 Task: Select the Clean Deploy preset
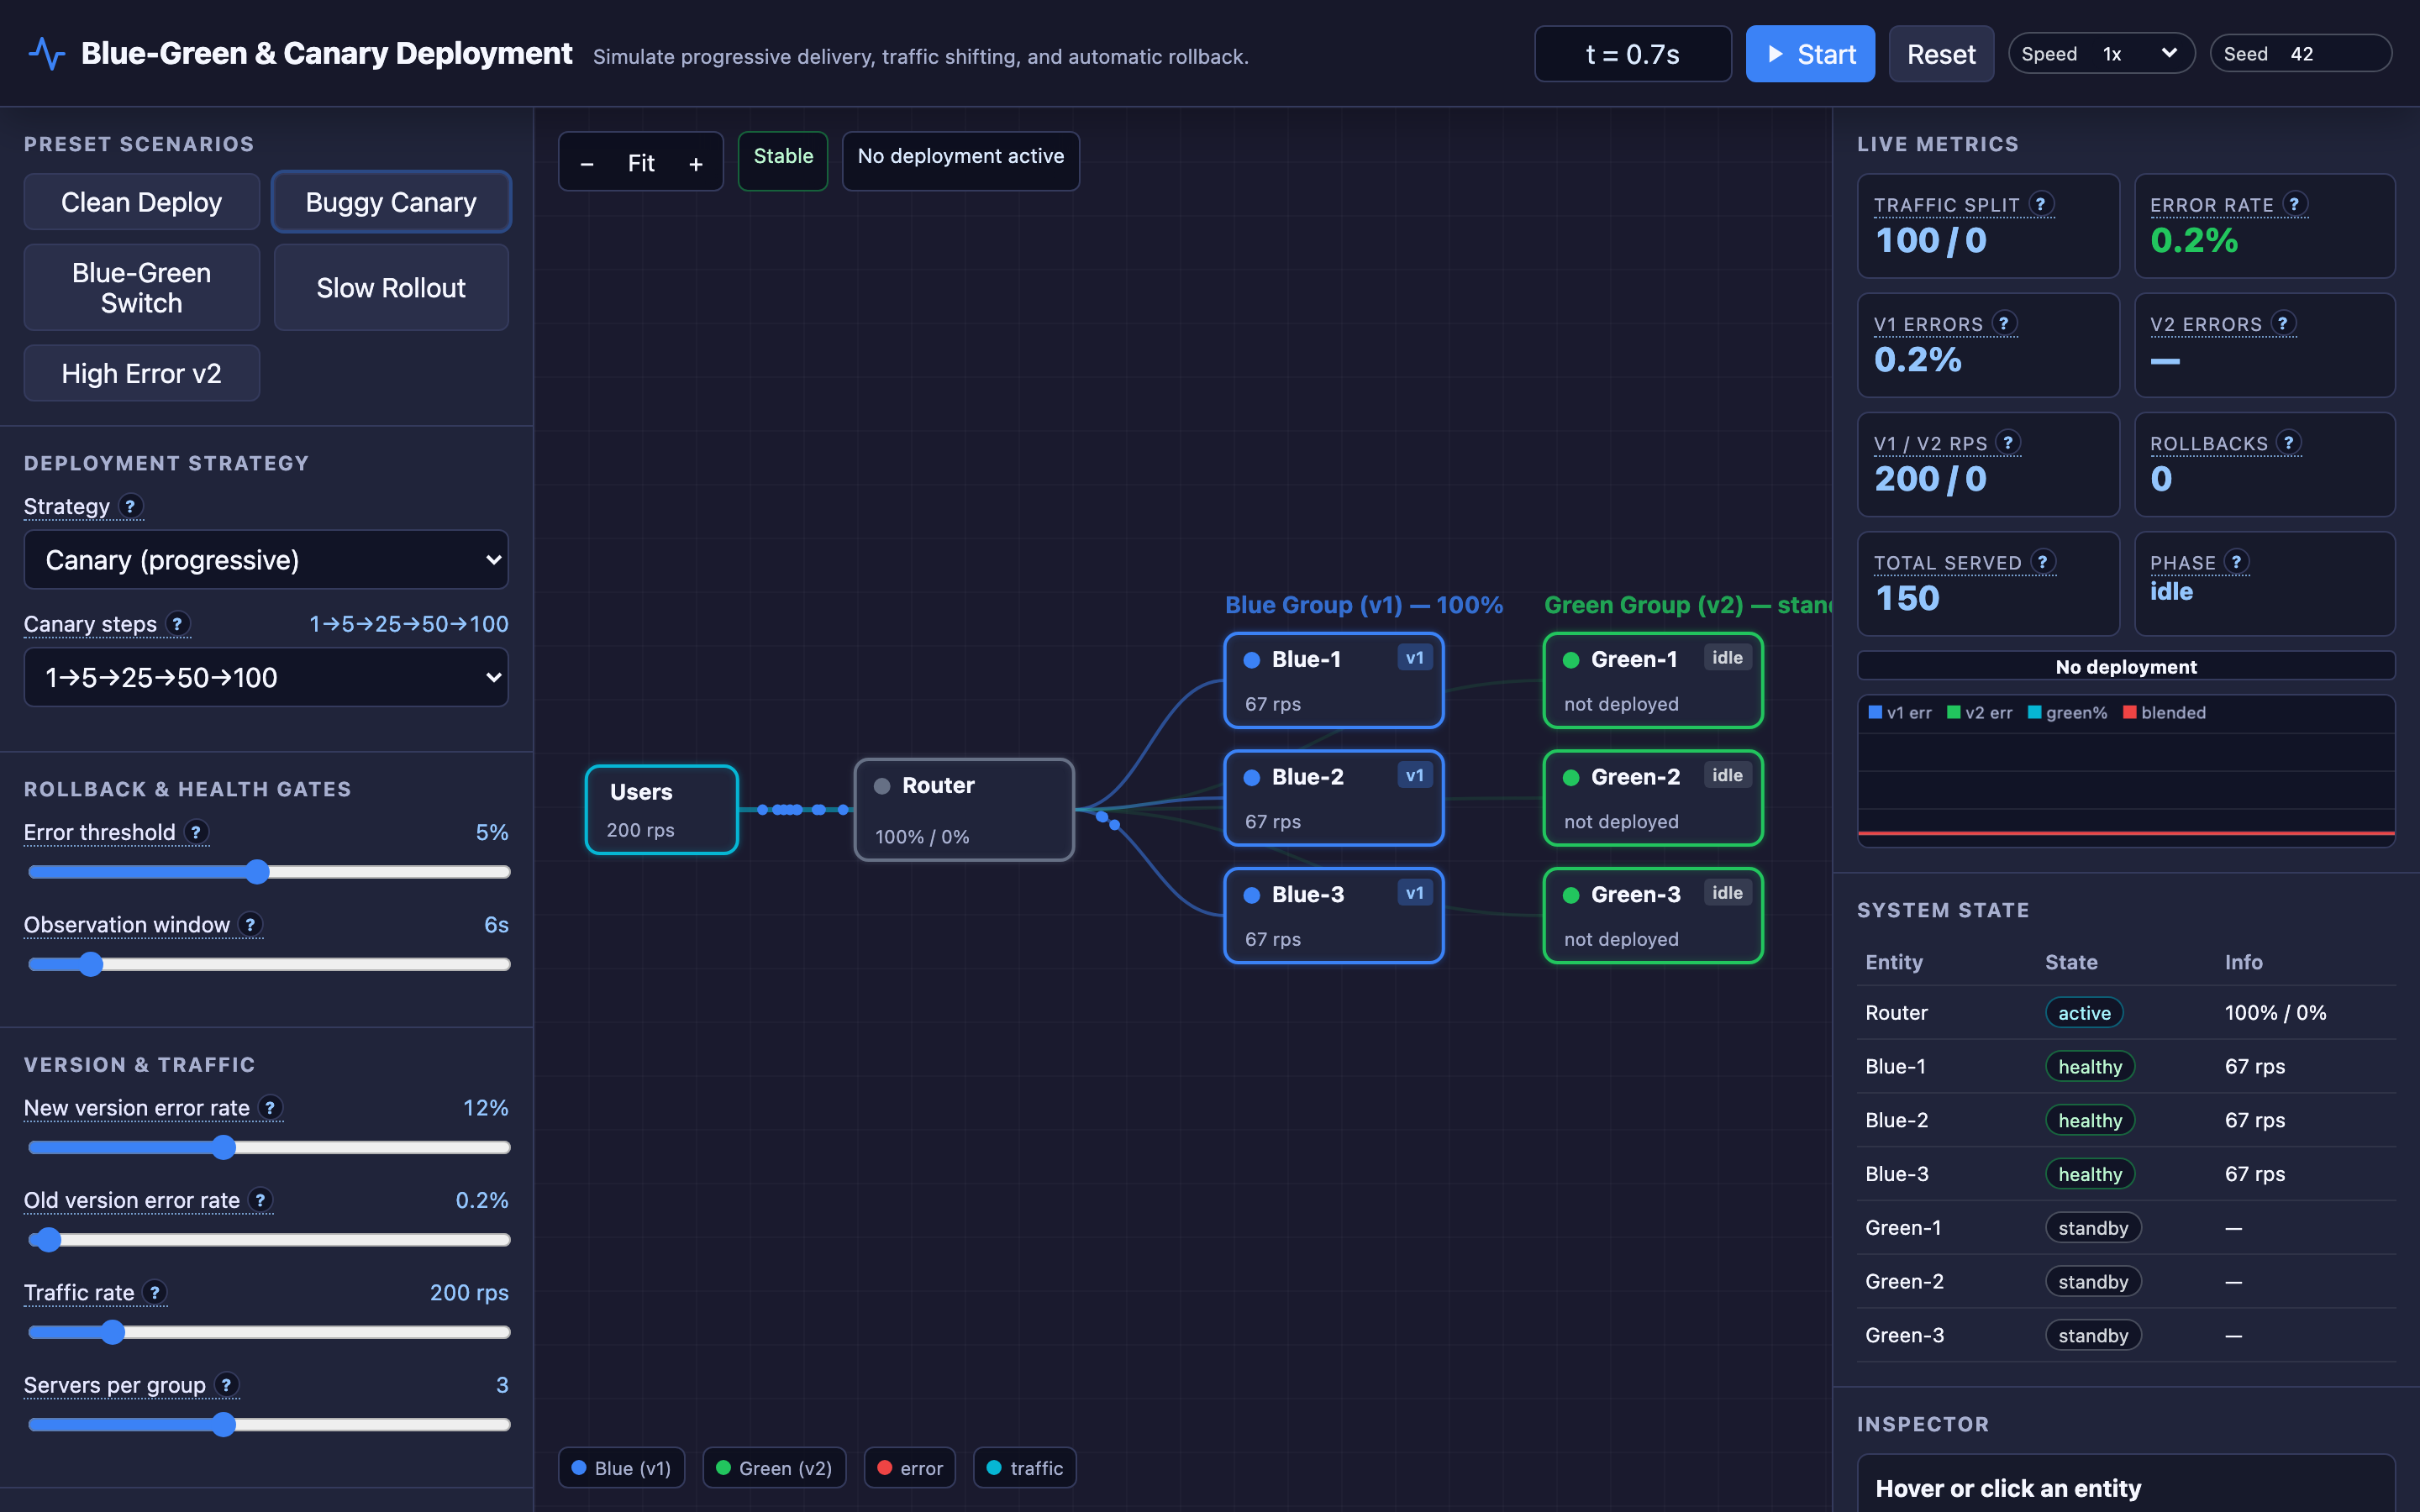pyautogui.click(x=142, y=202)
